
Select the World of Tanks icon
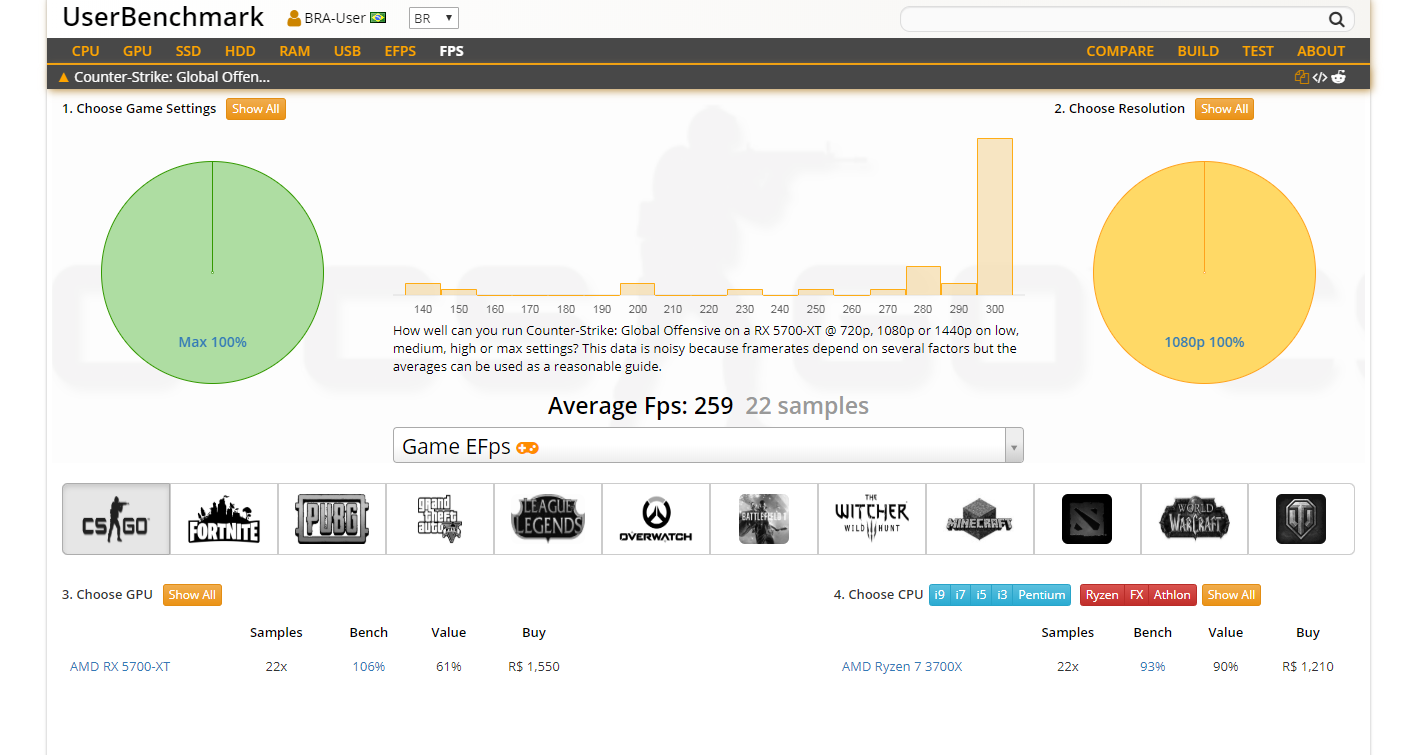(1301, 519)
